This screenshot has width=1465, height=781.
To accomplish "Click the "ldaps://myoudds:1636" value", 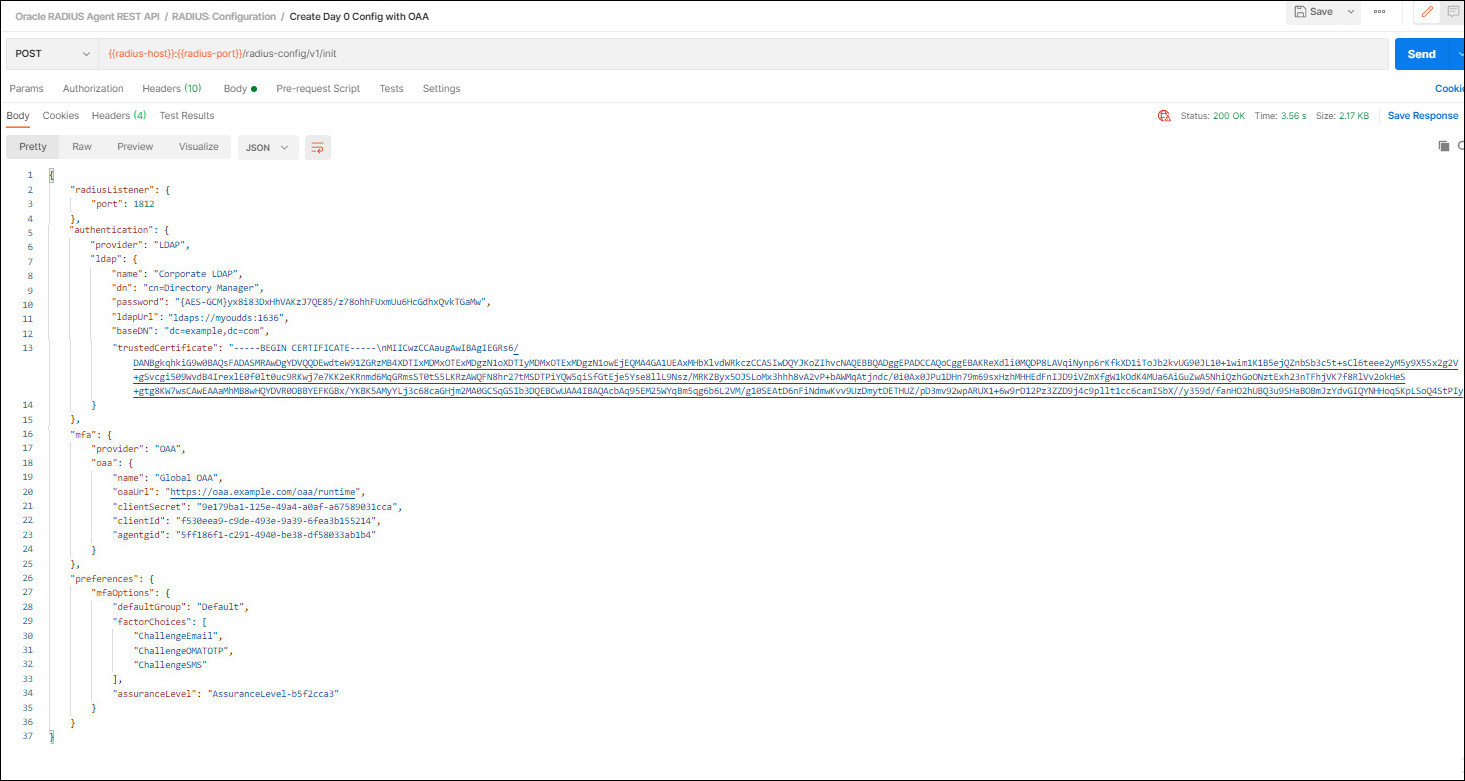I will (228, 317).
